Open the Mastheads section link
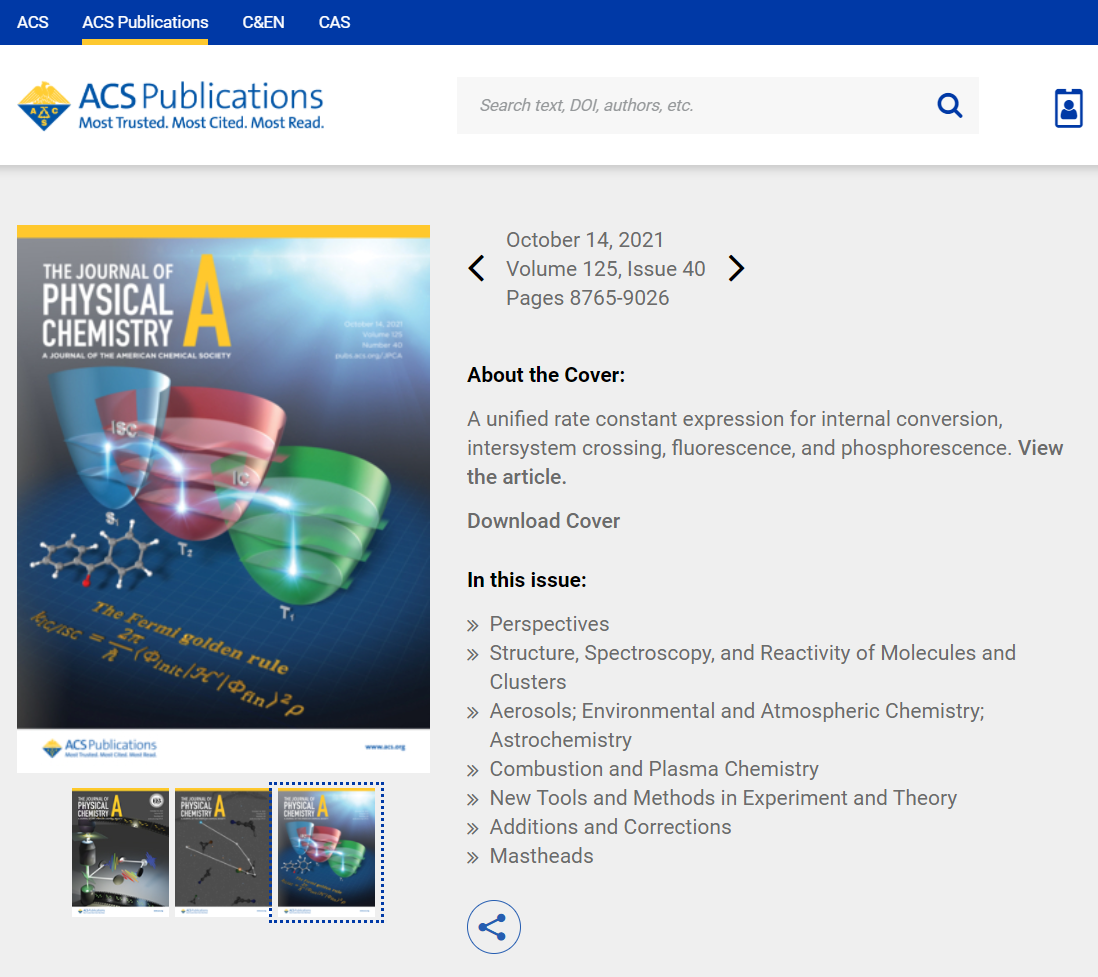The image size is (1098, 977). [x=541, y=856]
